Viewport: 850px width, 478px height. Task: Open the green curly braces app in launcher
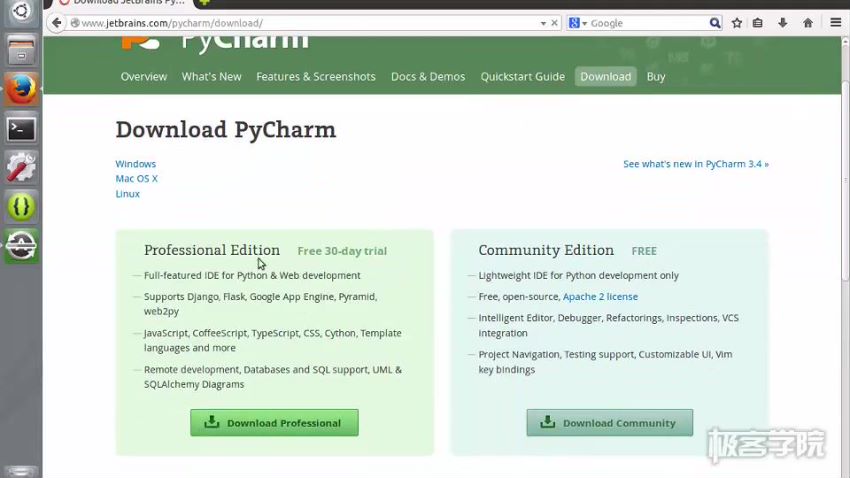[x=21, y=206]
